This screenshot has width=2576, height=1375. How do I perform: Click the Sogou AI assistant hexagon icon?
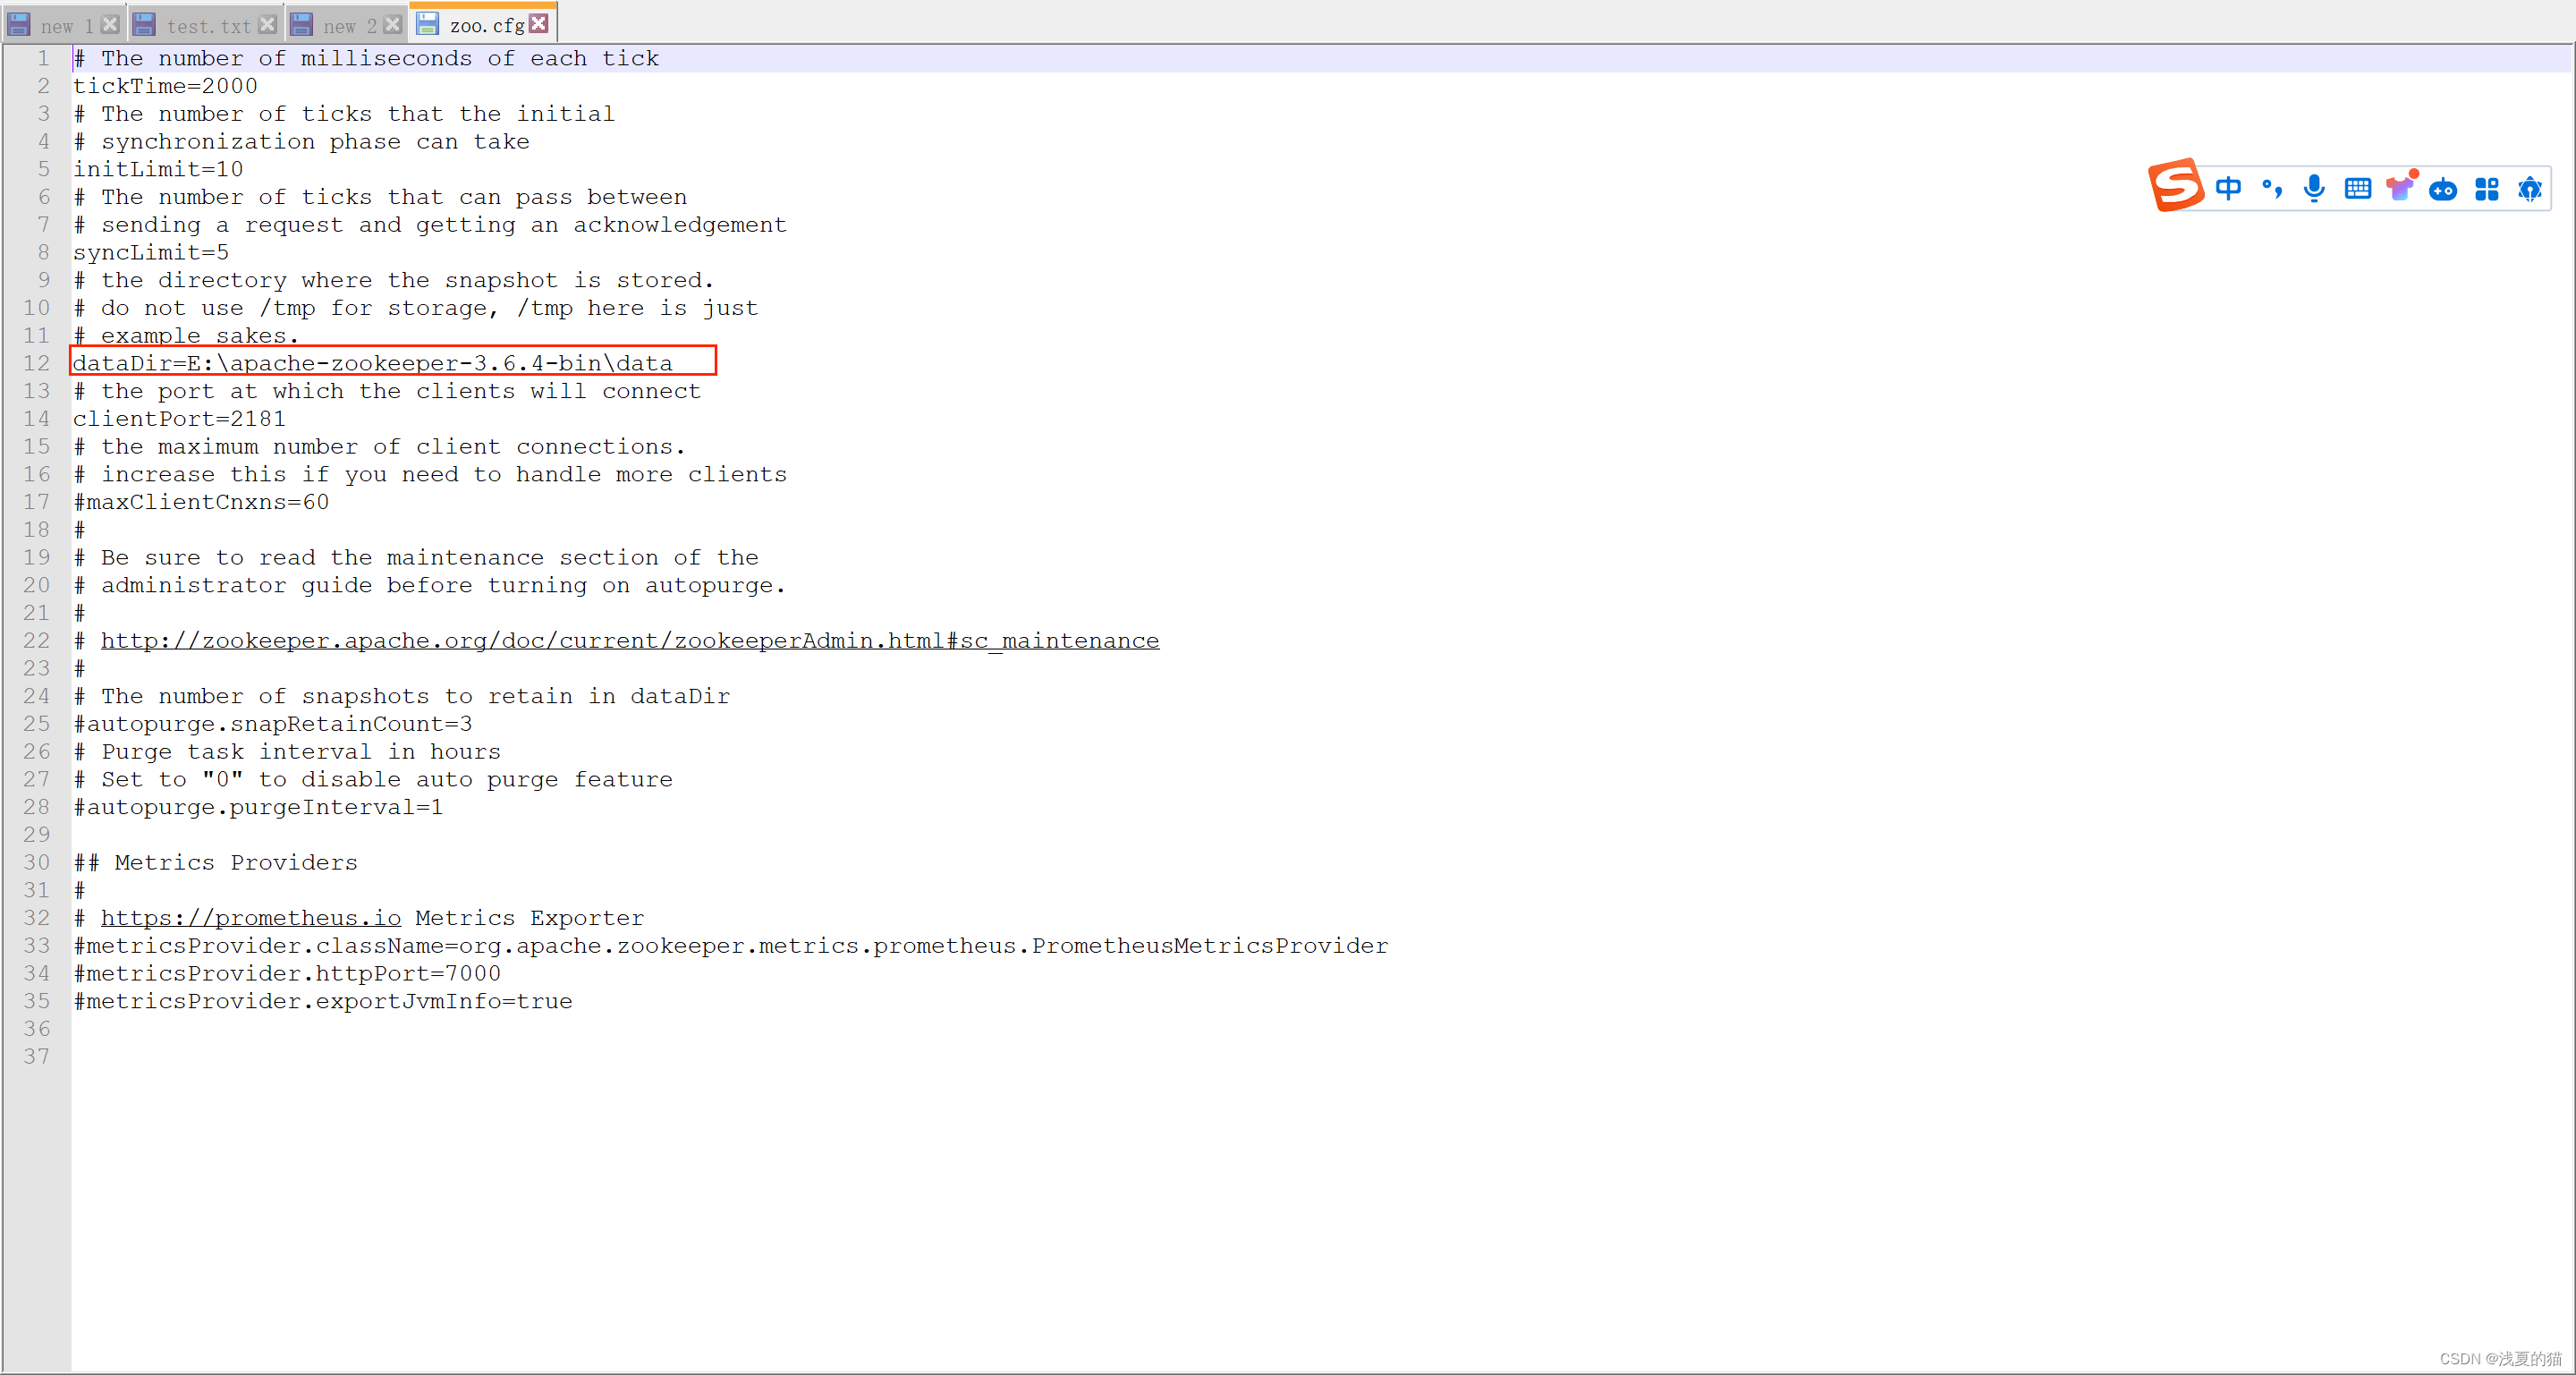pyautogui.click(x=2530, y=188)
